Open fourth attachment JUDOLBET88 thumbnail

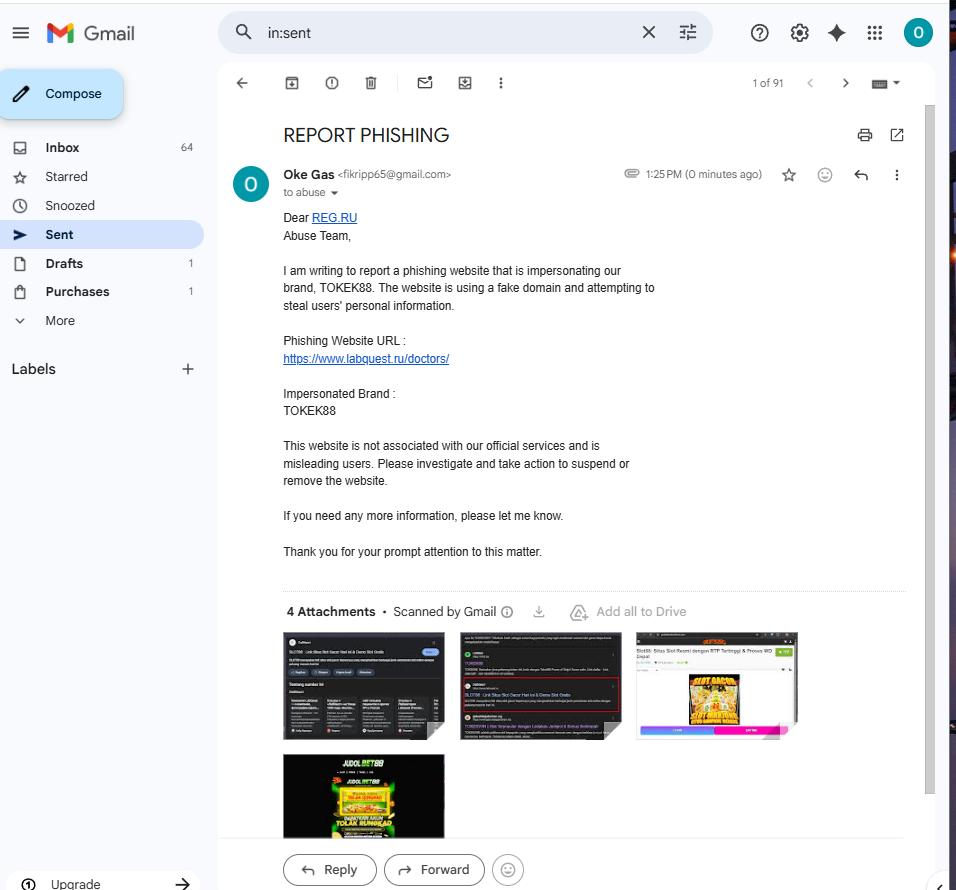point(364,796)
